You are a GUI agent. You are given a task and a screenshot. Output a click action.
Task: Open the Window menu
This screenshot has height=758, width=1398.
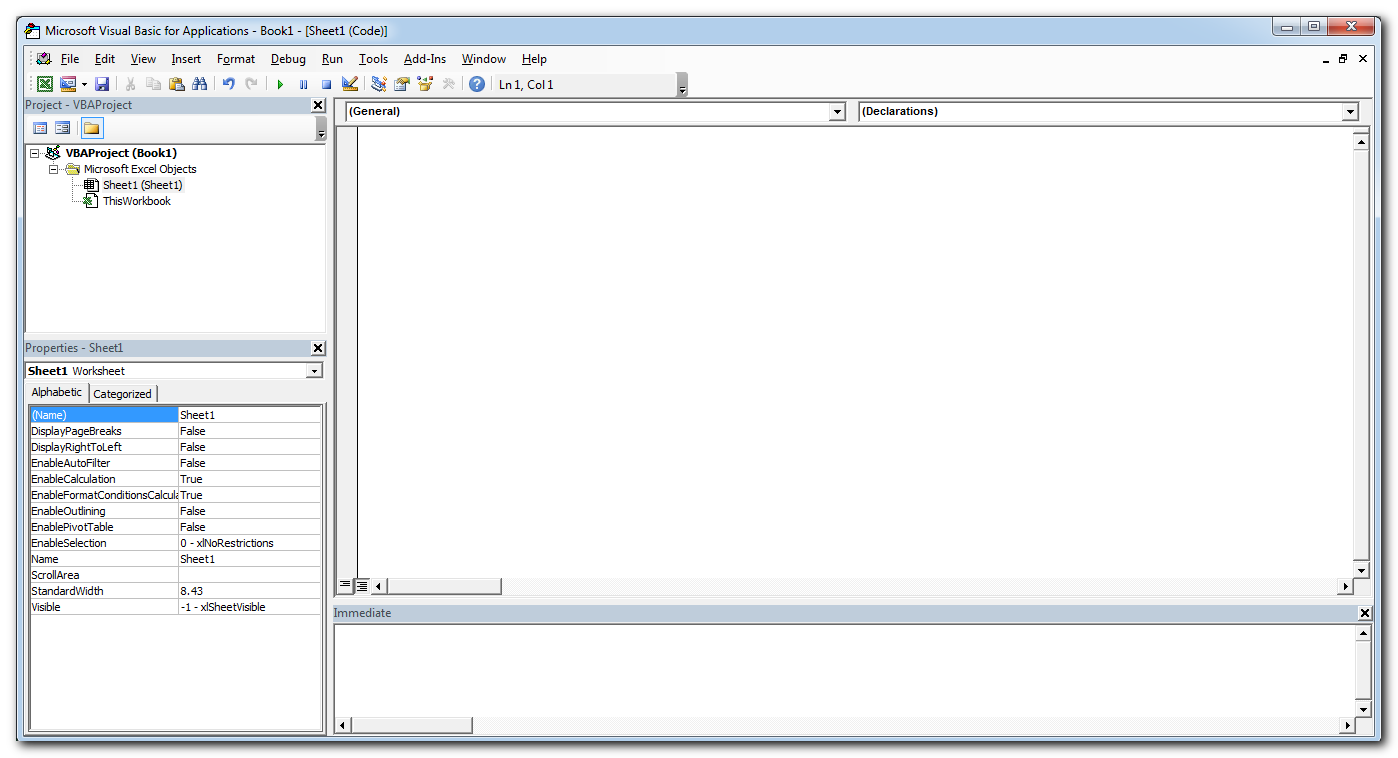pos(484,59)
